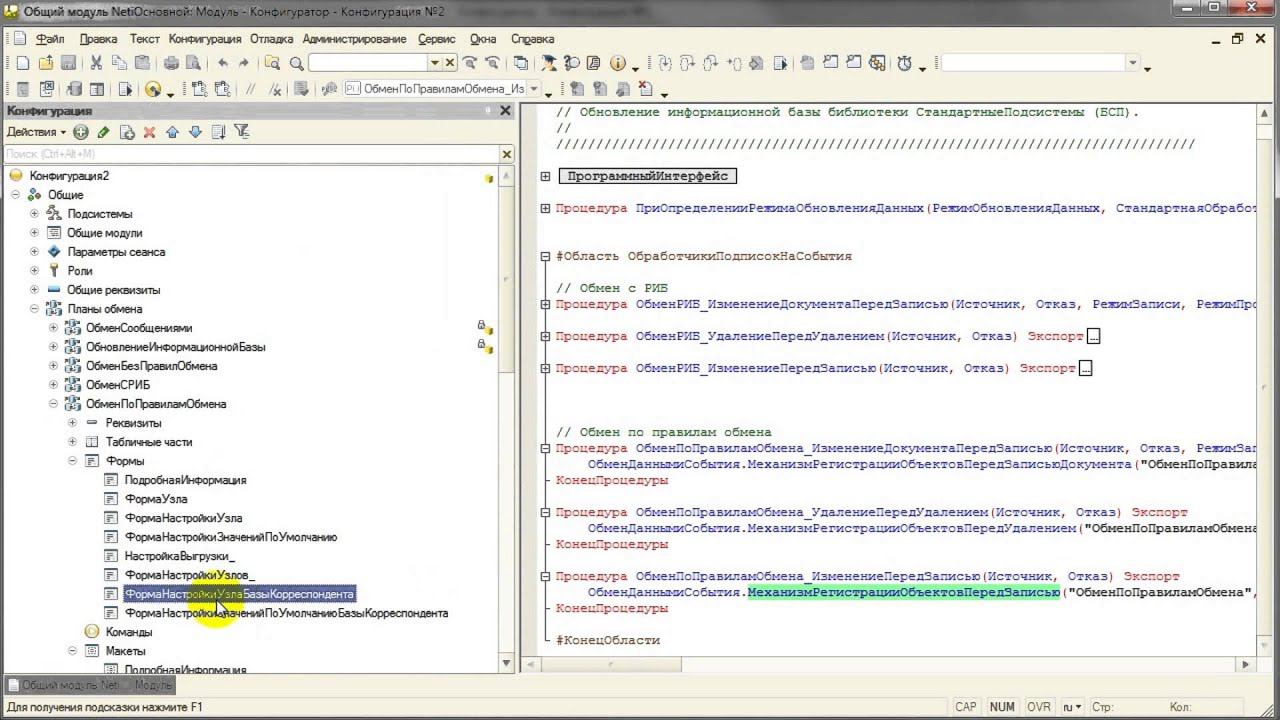Click the red X delete icon in Конфигурация panel
This screenshot has height=720, width=1280.
(149, 132)
